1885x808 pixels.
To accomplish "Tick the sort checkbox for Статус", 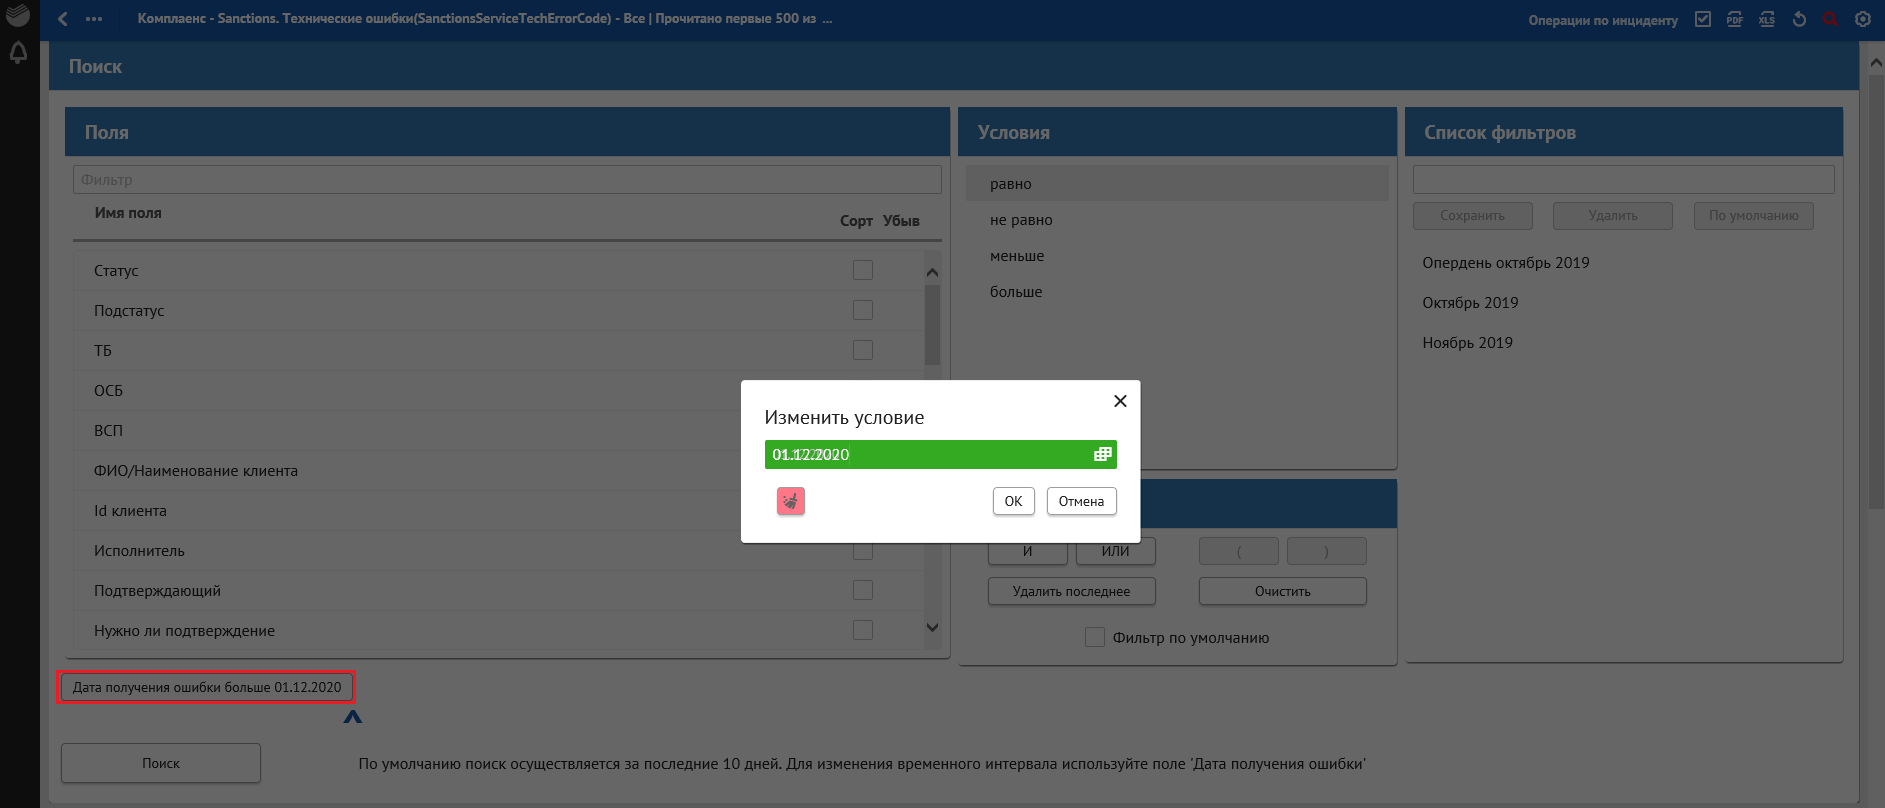I will click(x=862, y=270).
